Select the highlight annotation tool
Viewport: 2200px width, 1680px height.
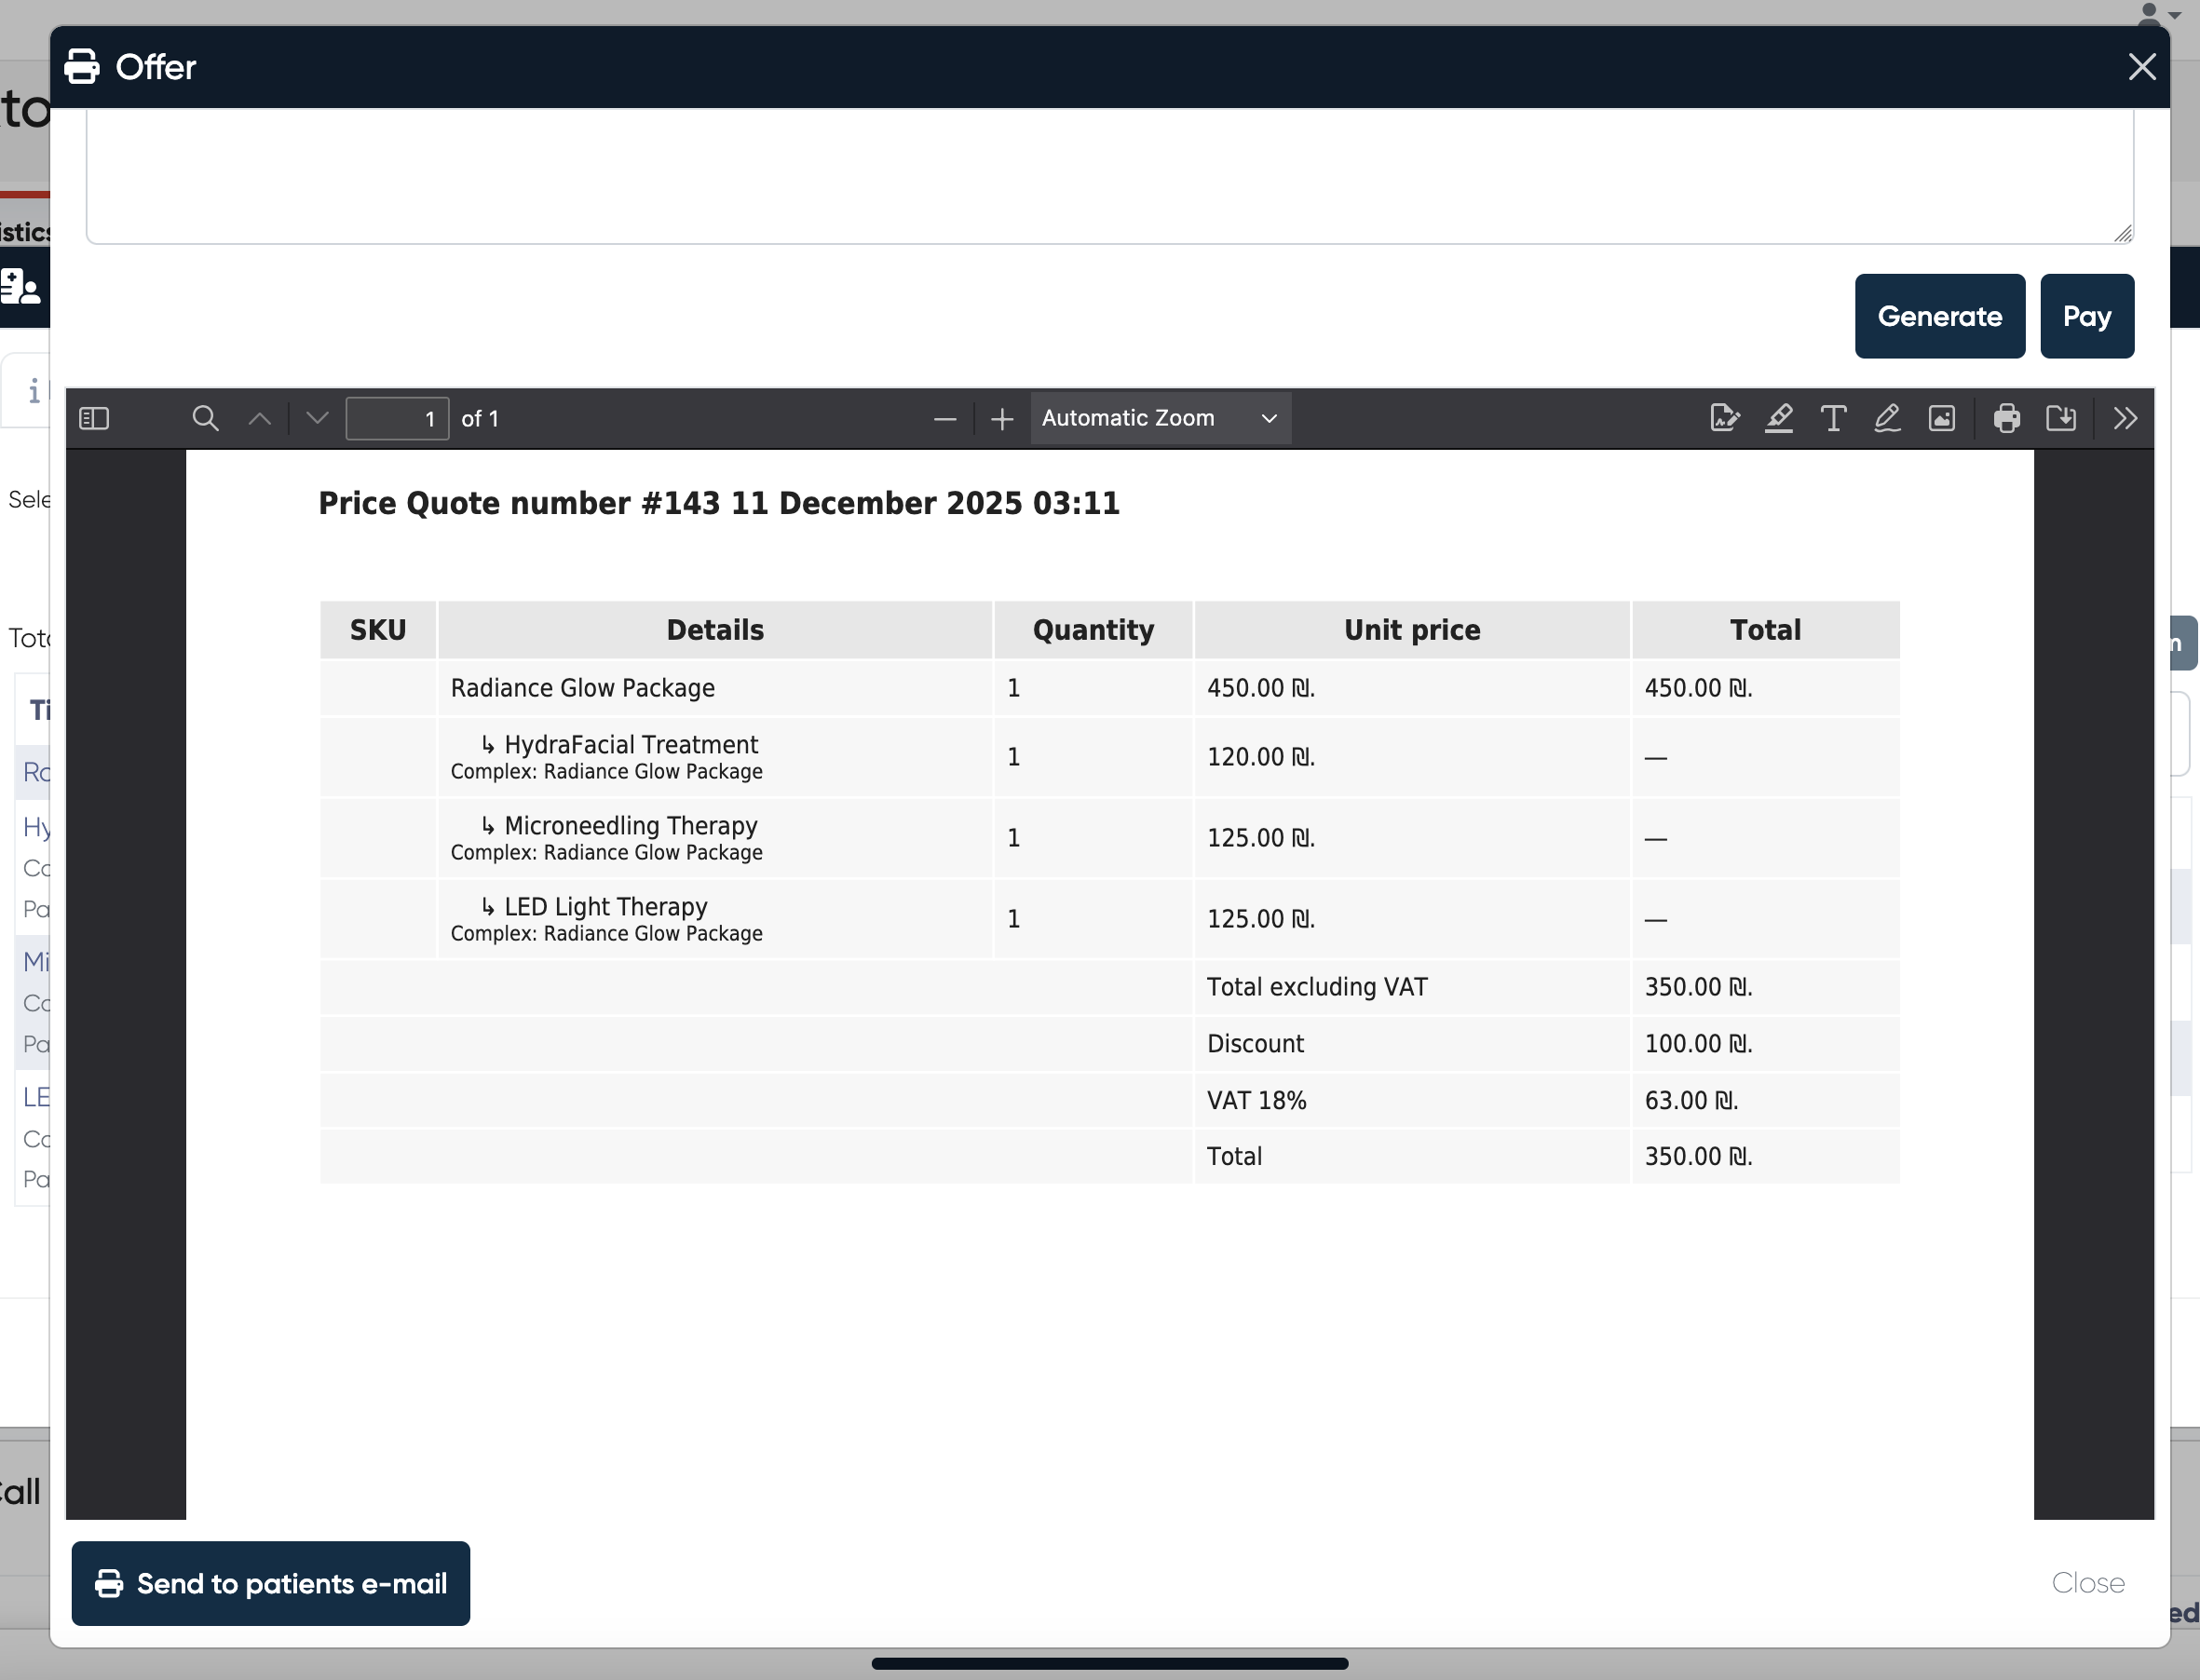pyautogui.click(x=1778, y=418)
